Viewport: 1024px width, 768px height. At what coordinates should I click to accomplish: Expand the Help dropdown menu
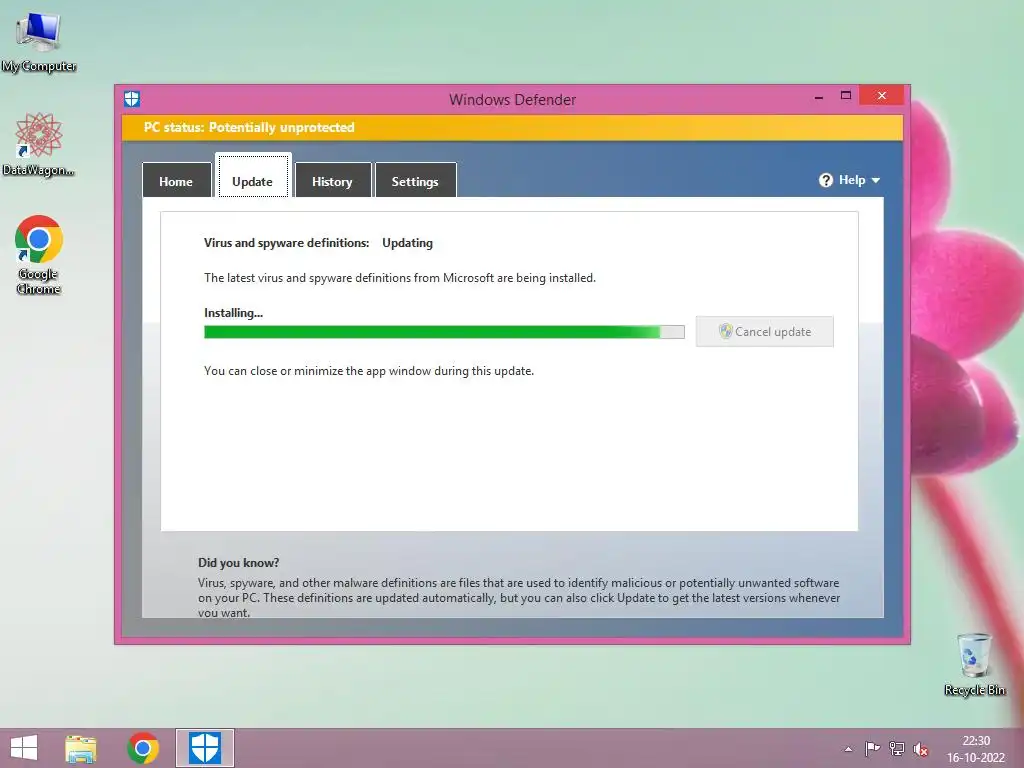point(850,180)
